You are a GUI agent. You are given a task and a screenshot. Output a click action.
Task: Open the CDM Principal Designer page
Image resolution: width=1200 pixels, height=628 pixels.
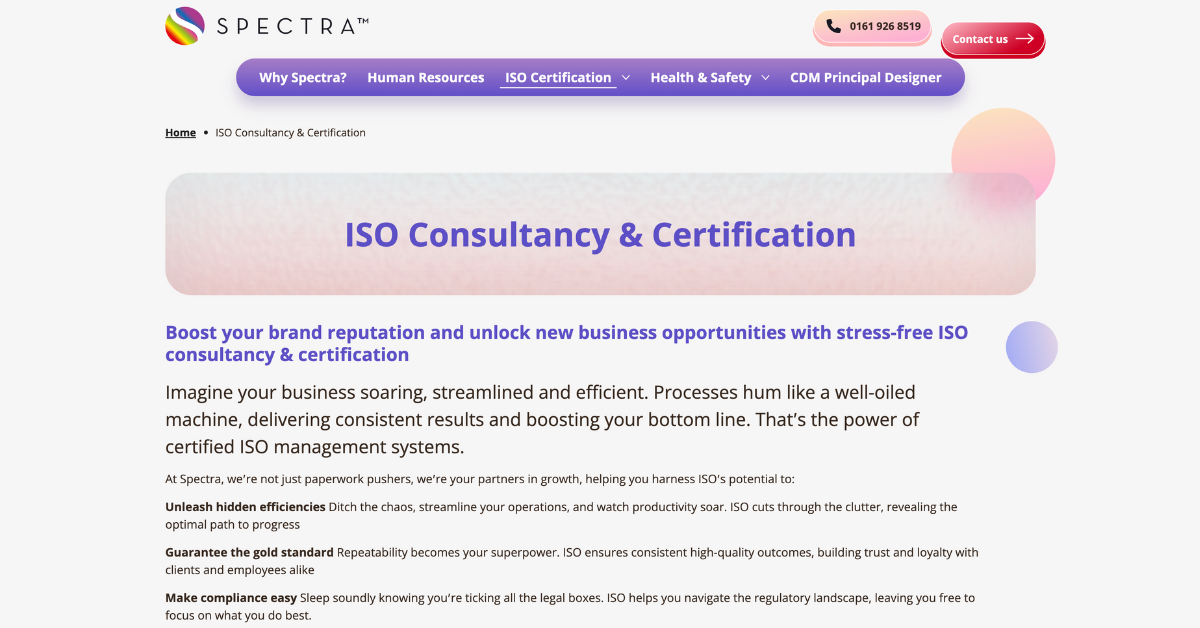click(x=866, y=77)
